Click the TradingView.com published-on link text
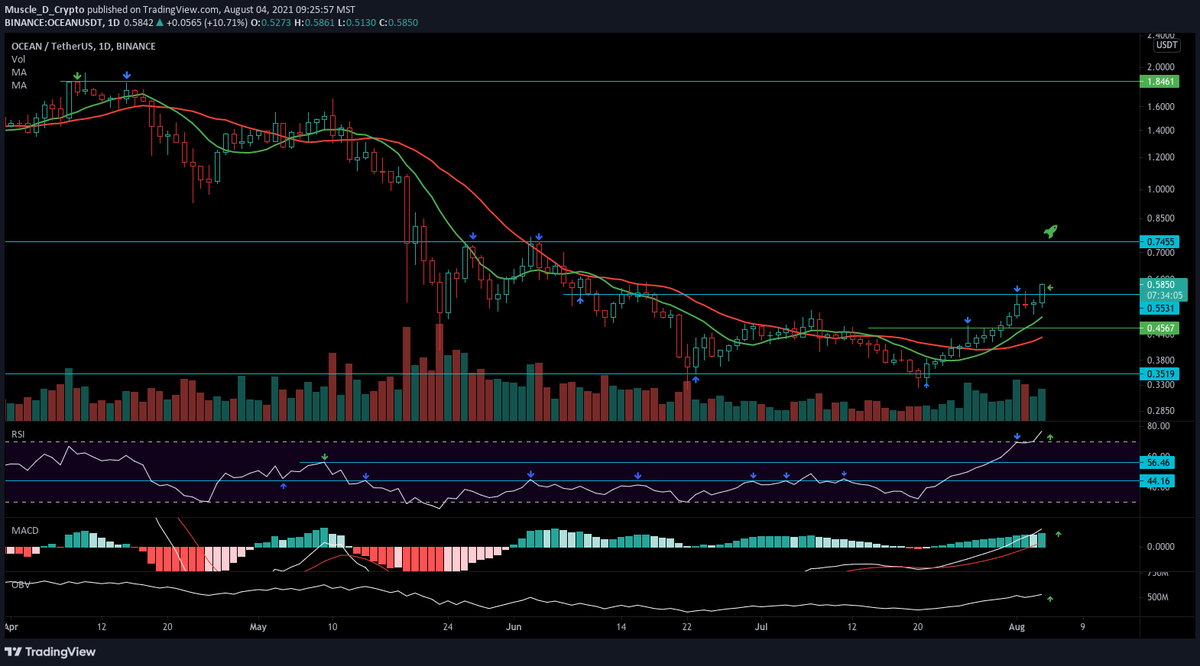The image size is (1200, 666). coord(182,8)
